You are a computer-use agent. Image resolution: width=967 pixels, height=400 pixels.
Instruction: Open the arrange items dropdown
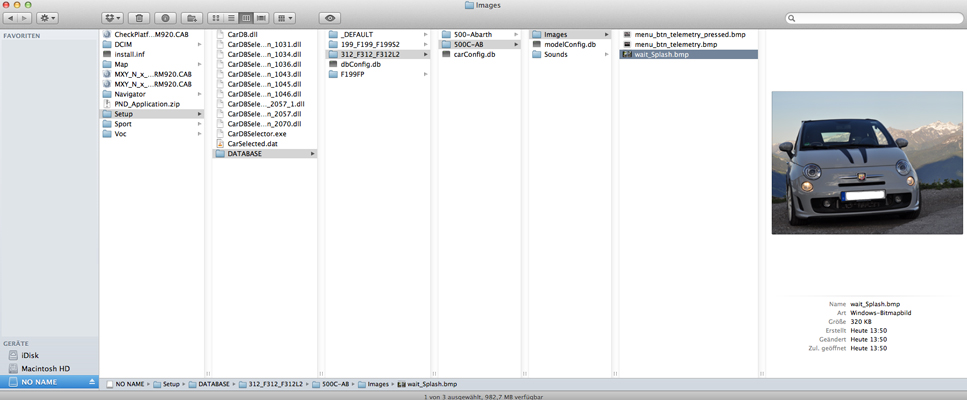[285, 18]
